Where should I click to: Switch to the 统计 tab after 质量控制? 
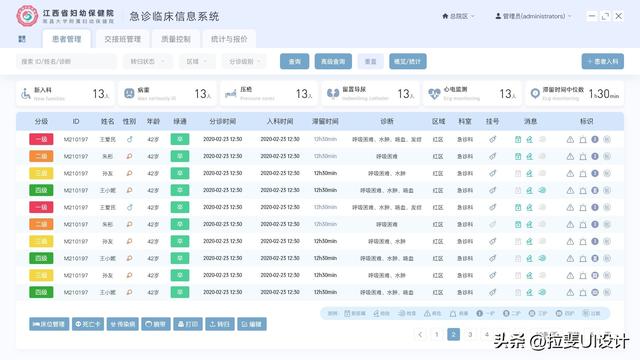click(229, 39)
